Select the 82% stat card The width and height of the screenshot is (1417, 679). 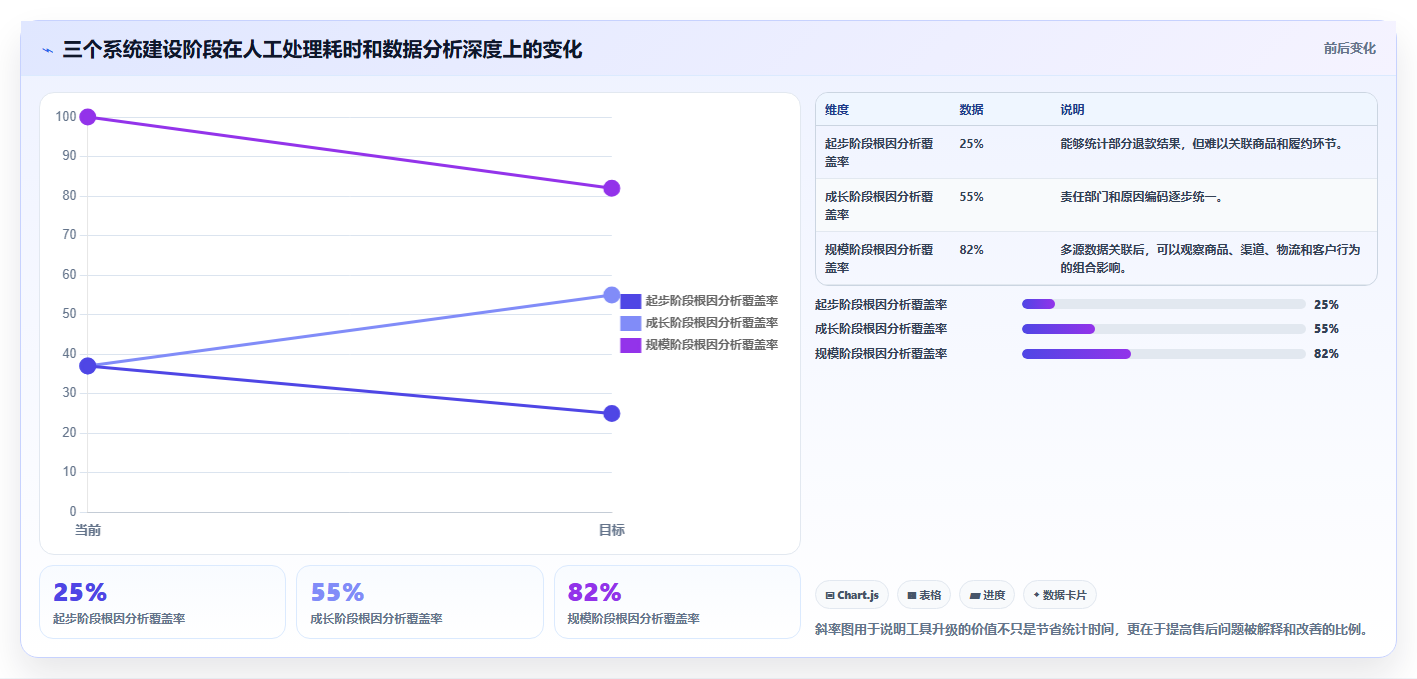[677, 602]
